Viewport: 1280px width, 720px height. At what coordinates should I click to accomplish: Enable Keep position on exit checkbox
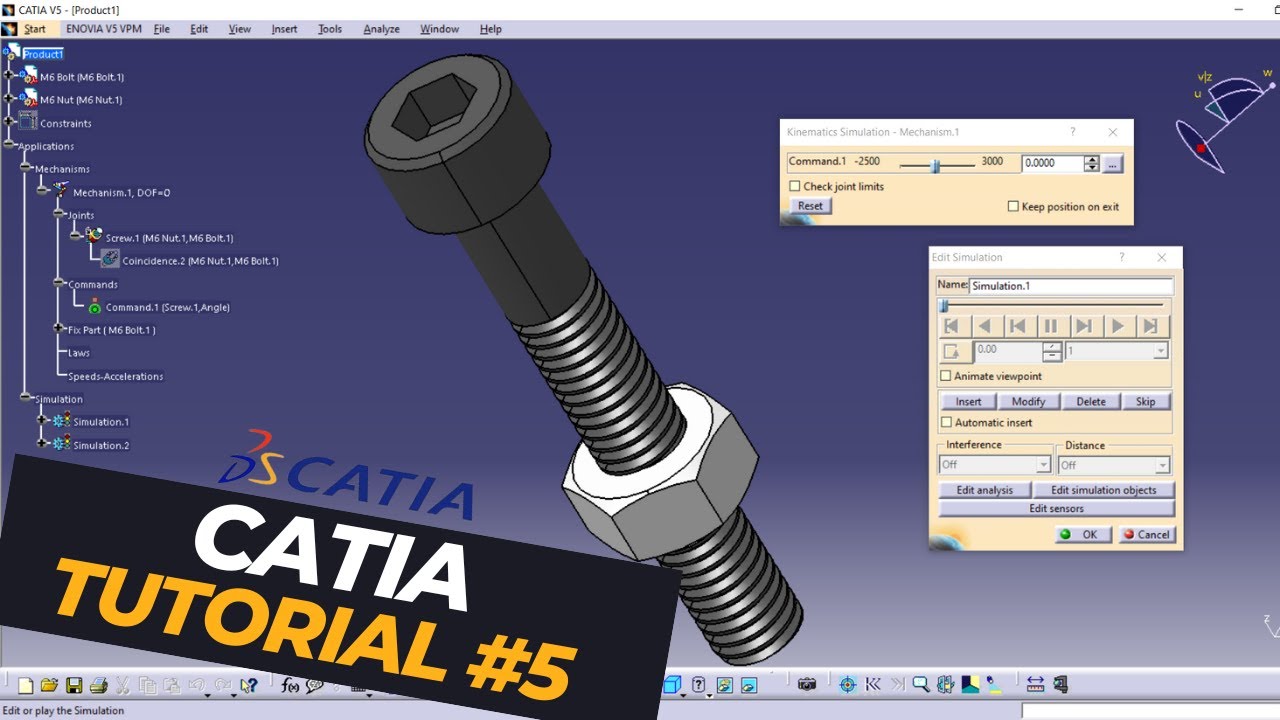(1013, 206)
